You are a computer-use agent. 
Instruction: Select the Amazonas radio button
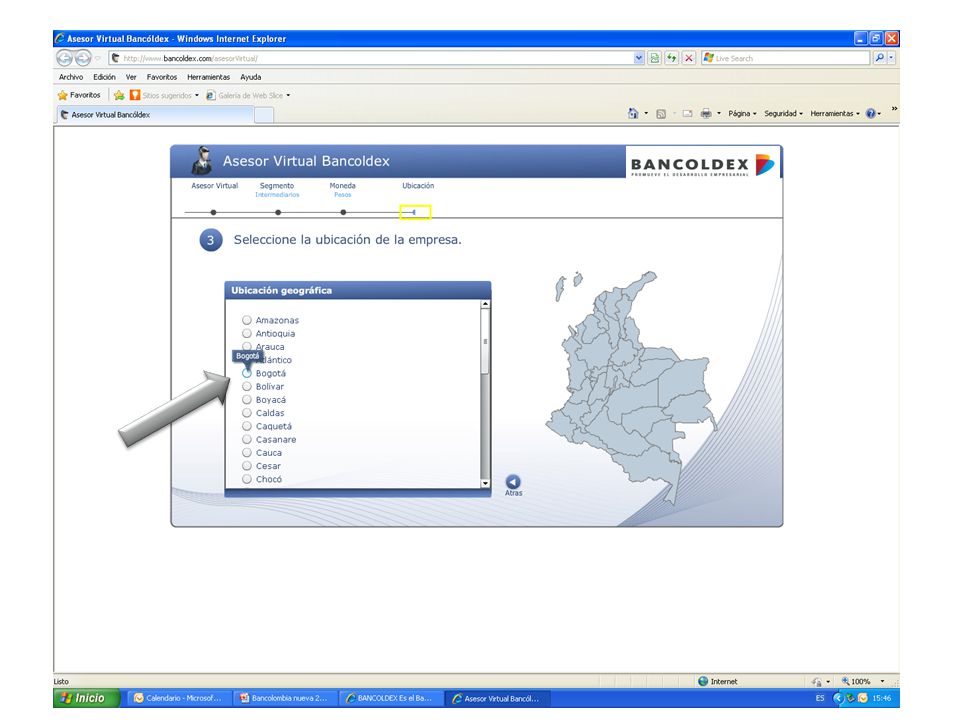tap(247, 320)
